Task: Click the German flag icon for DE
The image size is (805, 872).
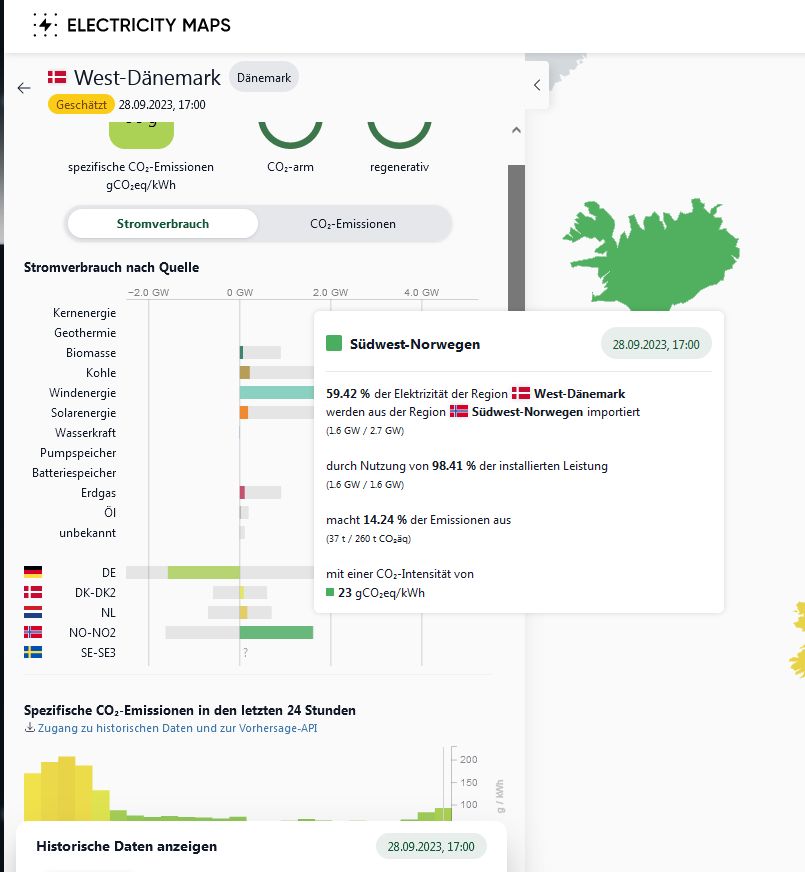Action: coord(33,572)
